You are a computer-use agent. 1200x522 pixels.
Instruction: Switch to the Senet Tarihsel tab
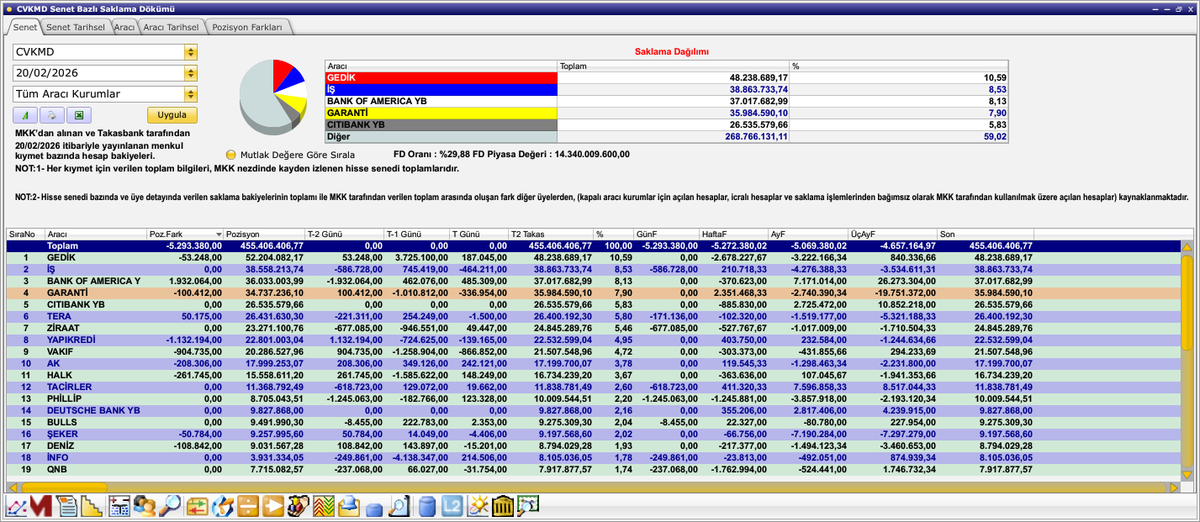(x=76, y=27)
